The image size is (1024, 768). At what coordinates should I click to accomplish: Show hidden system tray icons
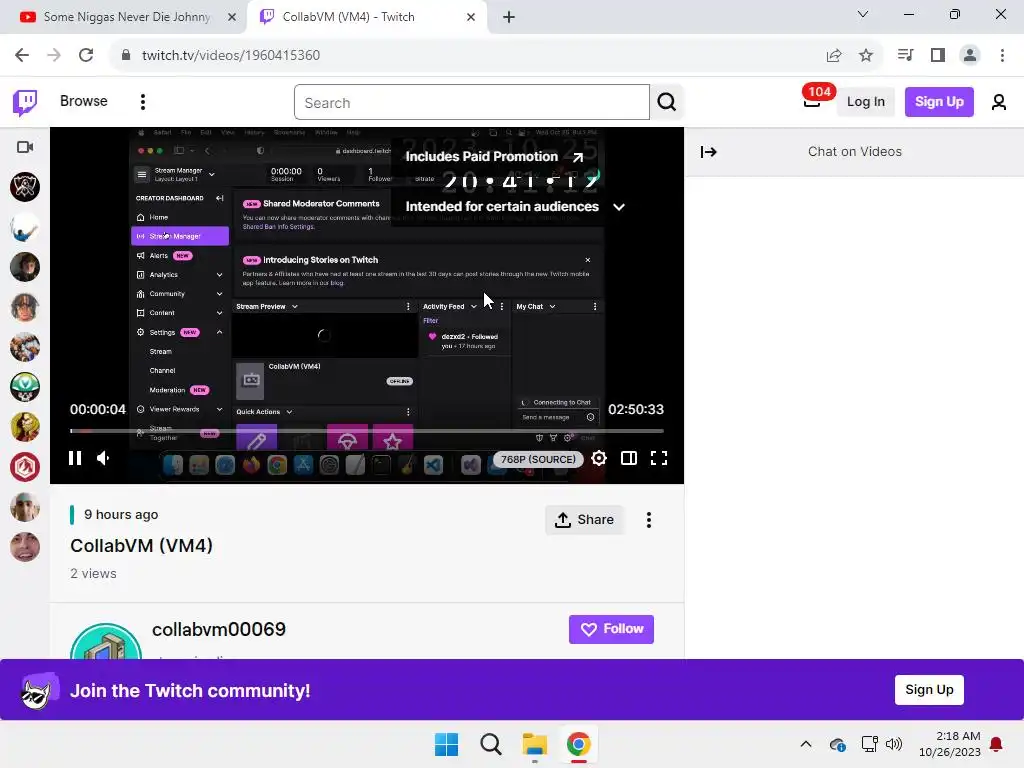point(806,744)
